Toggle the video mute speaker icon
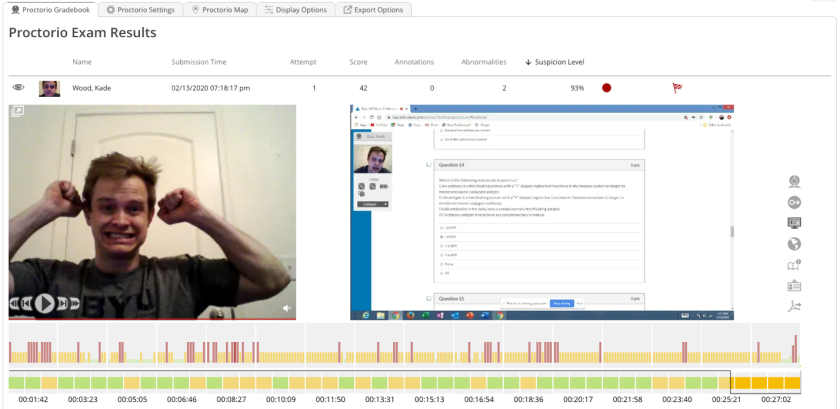The image size is (840, 409). [287, 308]
